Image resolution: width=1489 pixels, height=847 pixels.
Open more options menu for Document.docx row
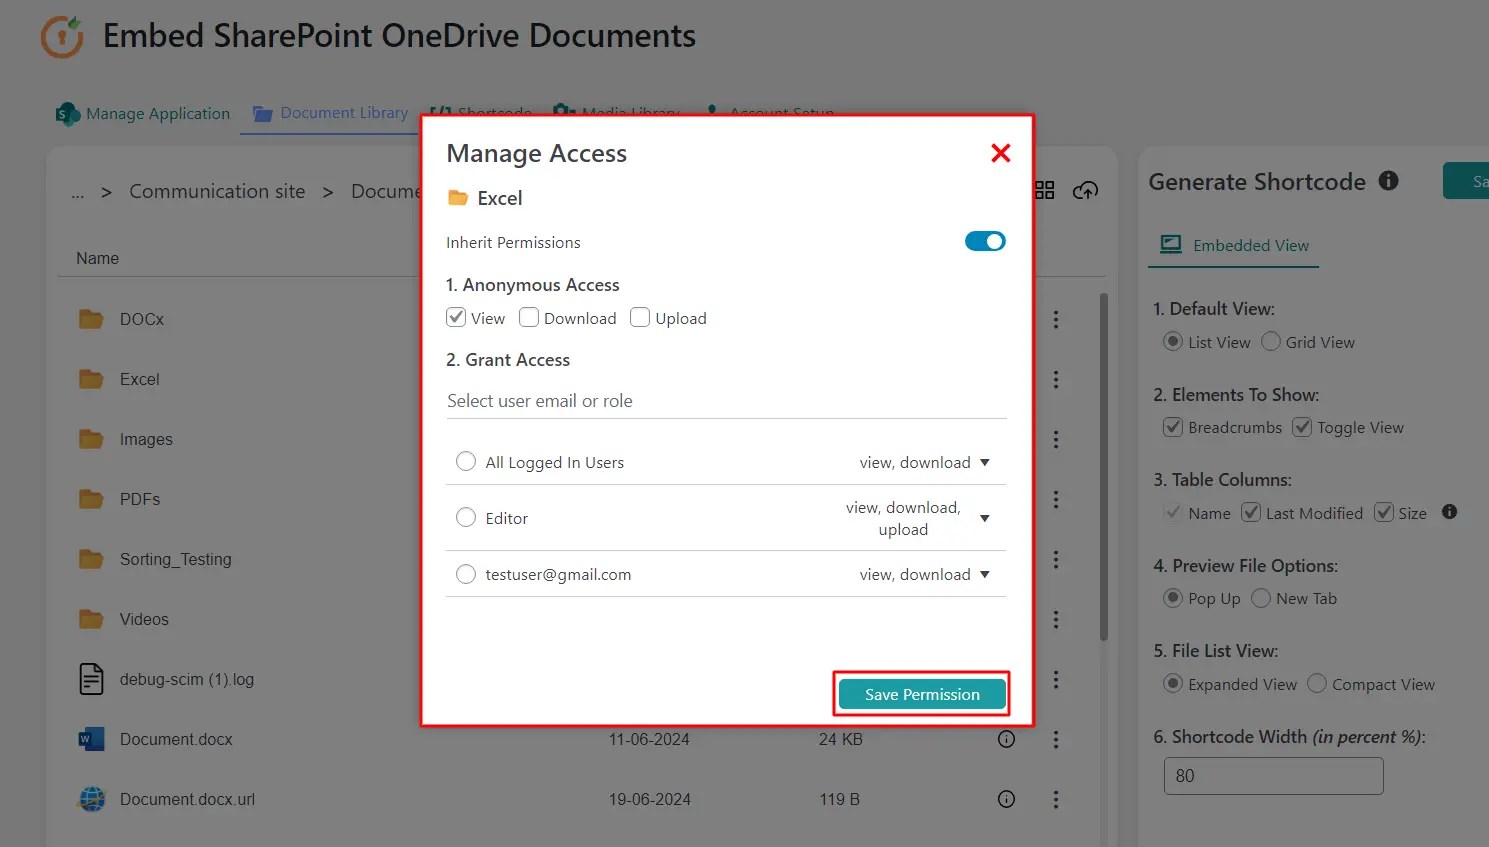[x=1056, y=739]
